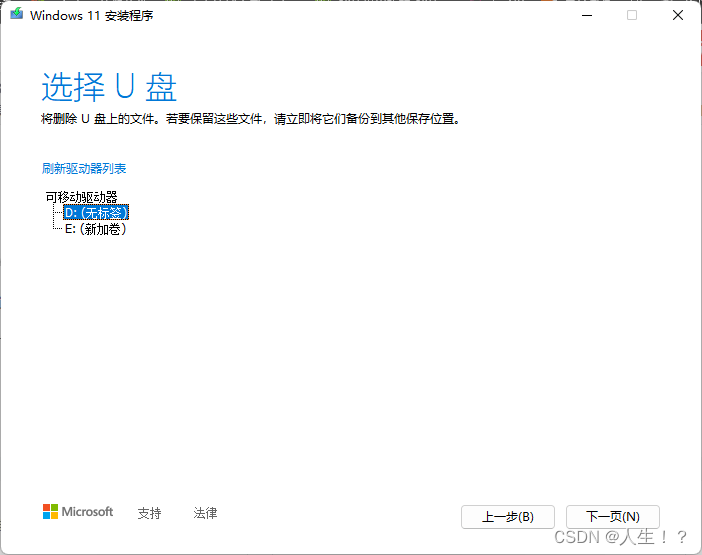
Task: Click the 可移动驱动器 tree root
Action: 81,196
